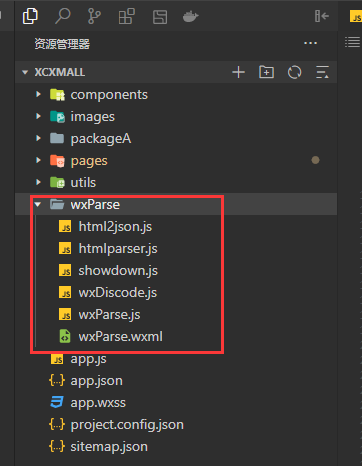
Task: Click the pages folder icon
Action: (x=57, y=161)
